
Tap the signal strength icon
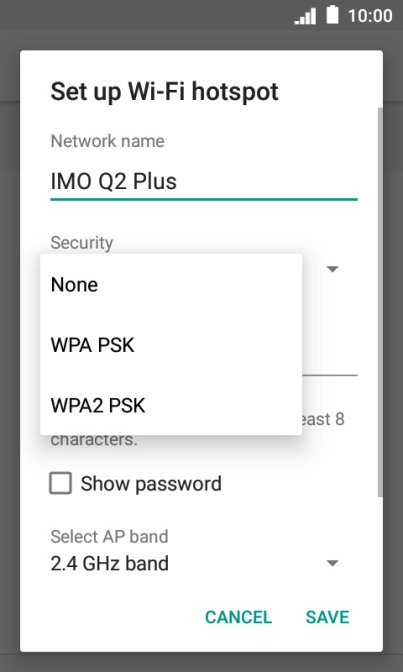[305, 16]
